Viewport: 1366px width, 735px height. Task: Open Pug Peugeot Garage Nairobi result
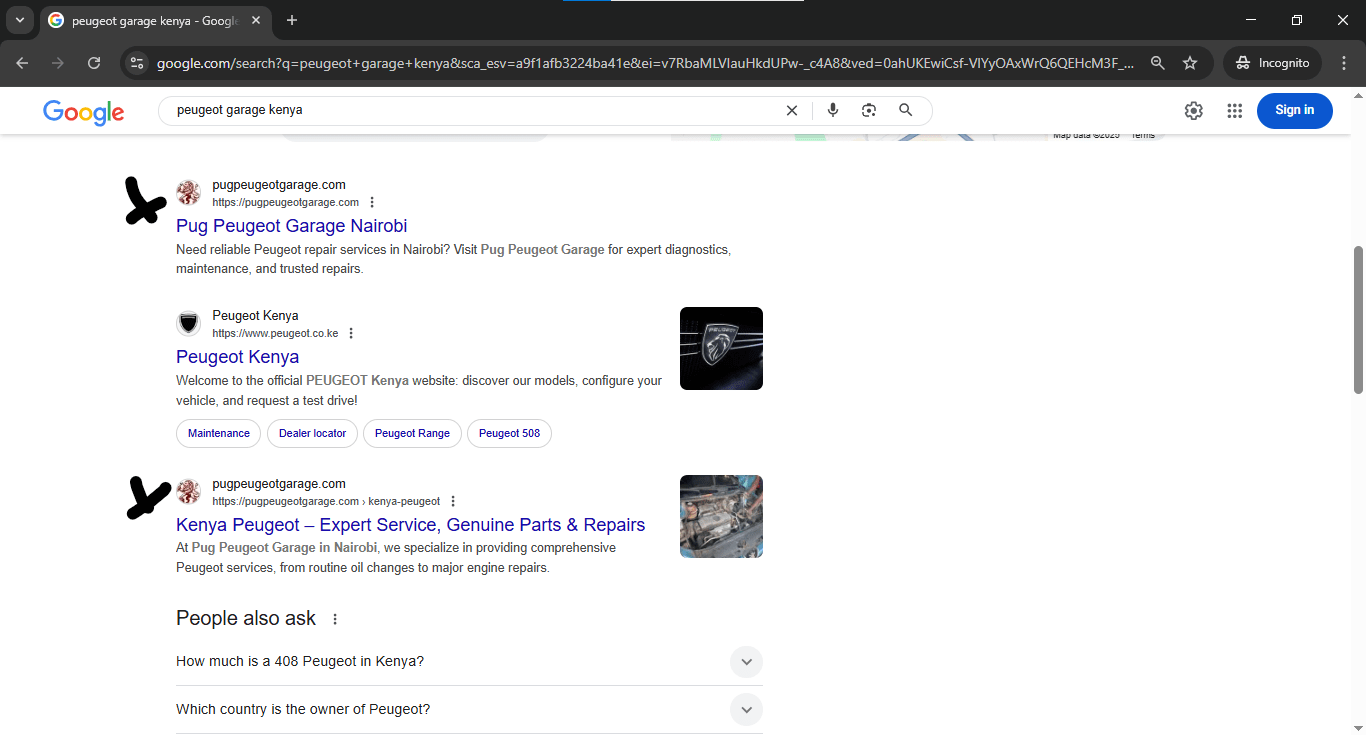point(292,226)
